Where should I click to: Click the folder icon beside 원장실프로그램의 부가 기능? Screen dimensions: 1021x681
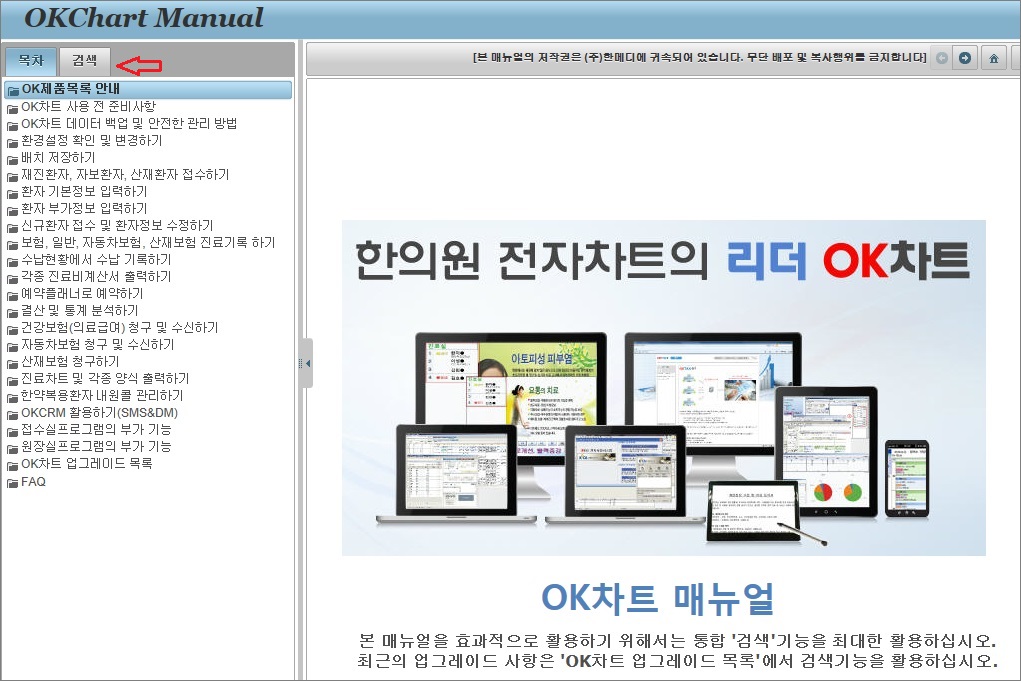(12, 448)
